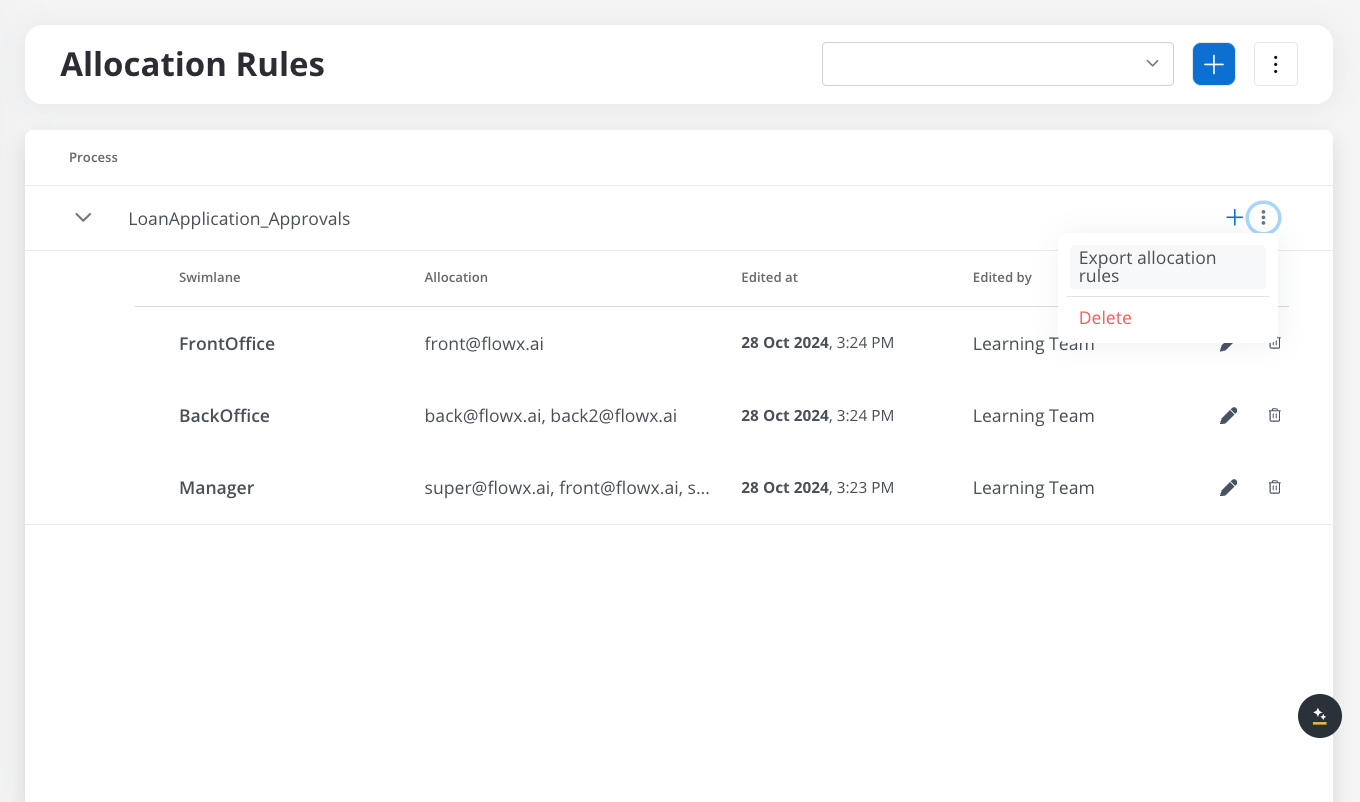Click the BackOffice swimlane name

click(224, 416)
